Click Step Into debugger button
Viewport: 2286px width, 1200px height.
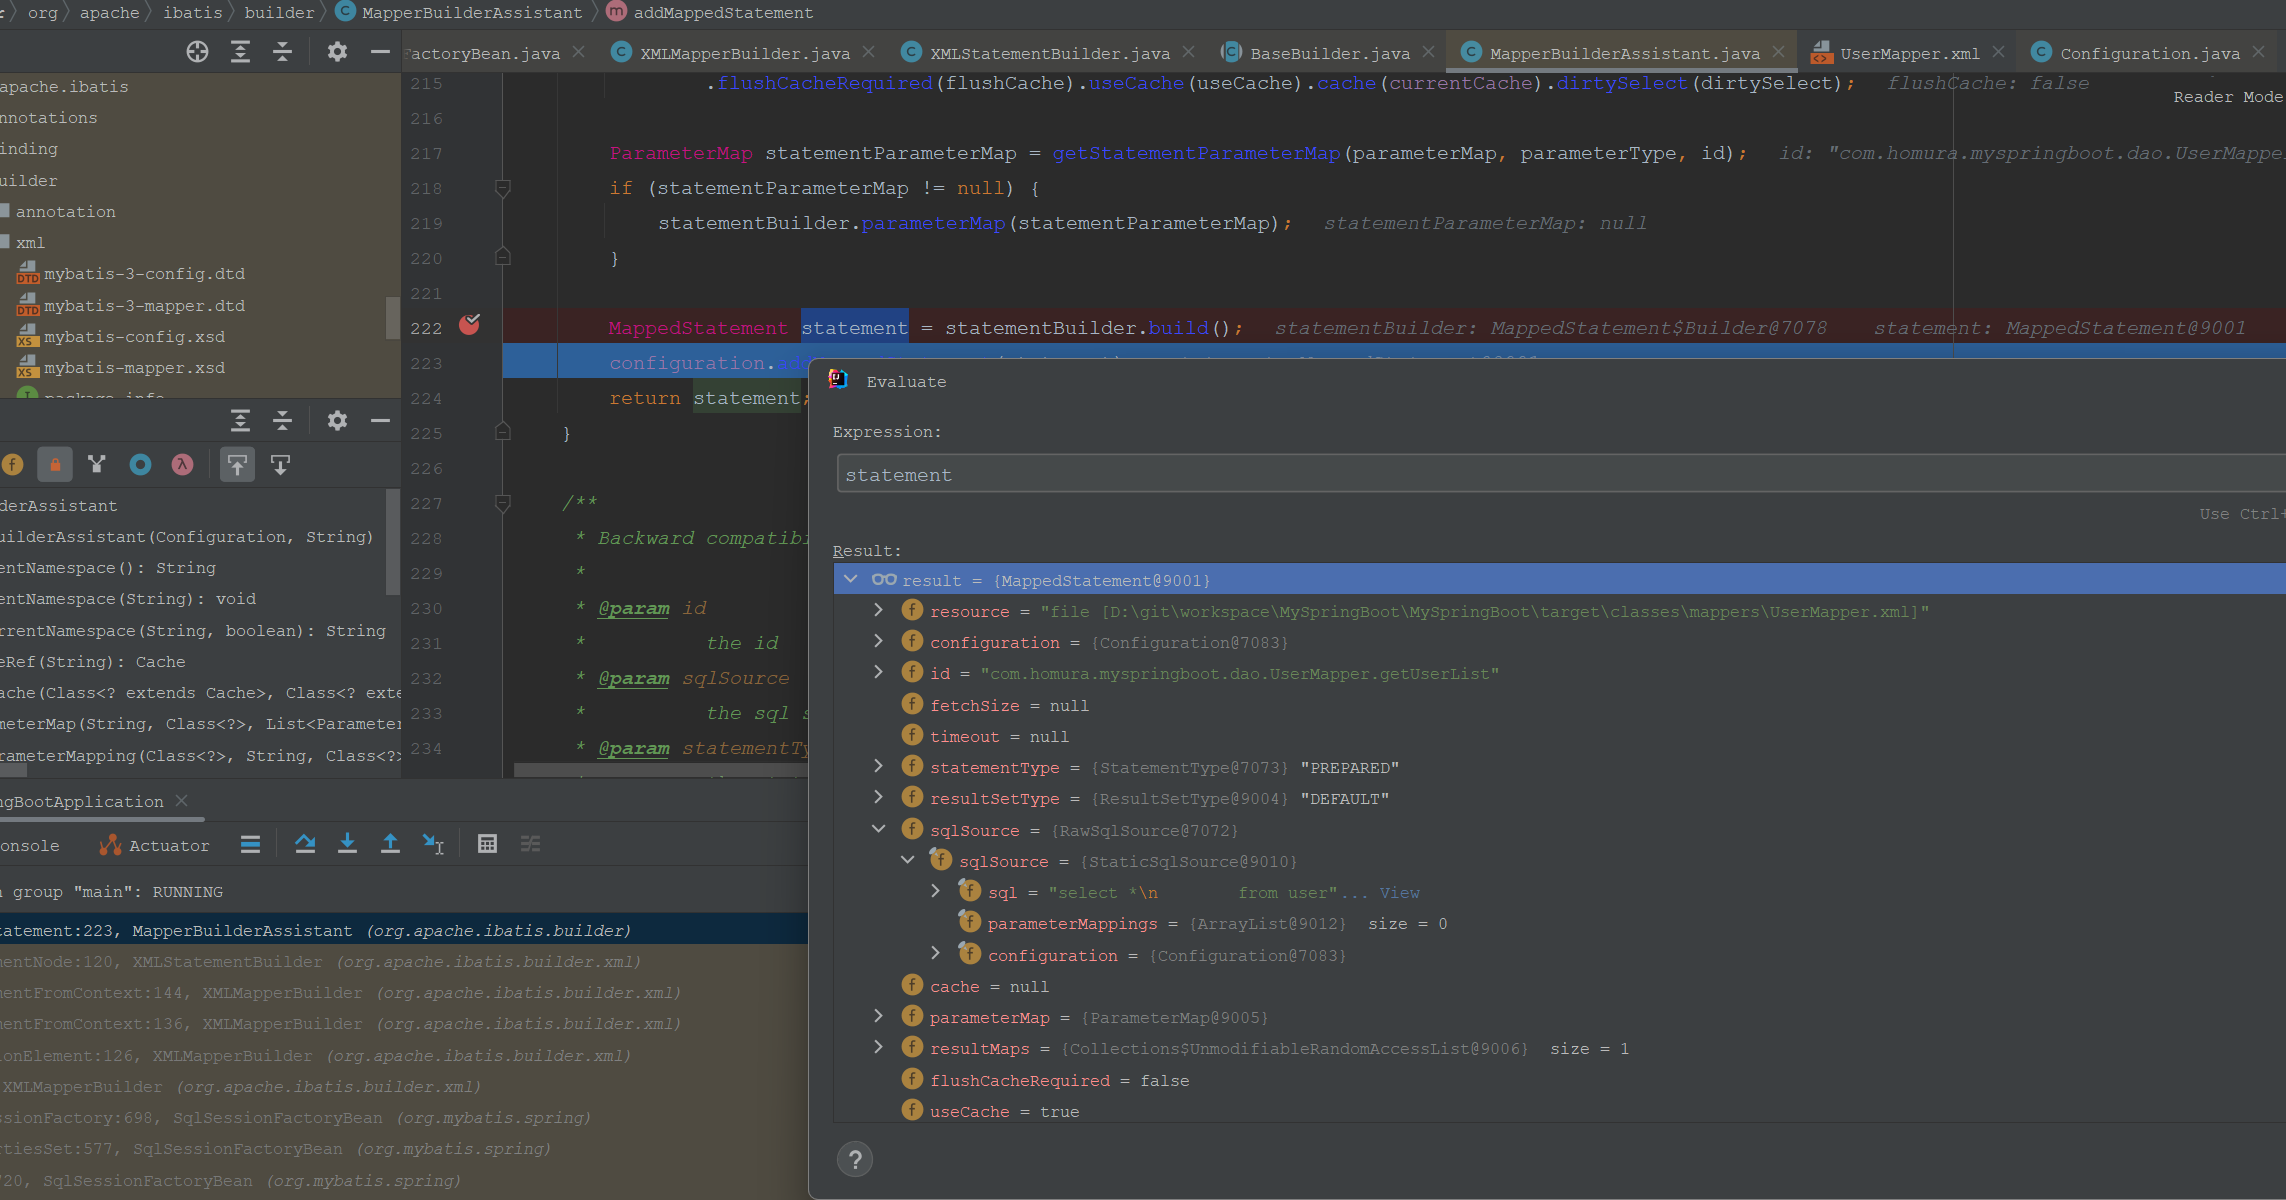click(x=347, y=844)
